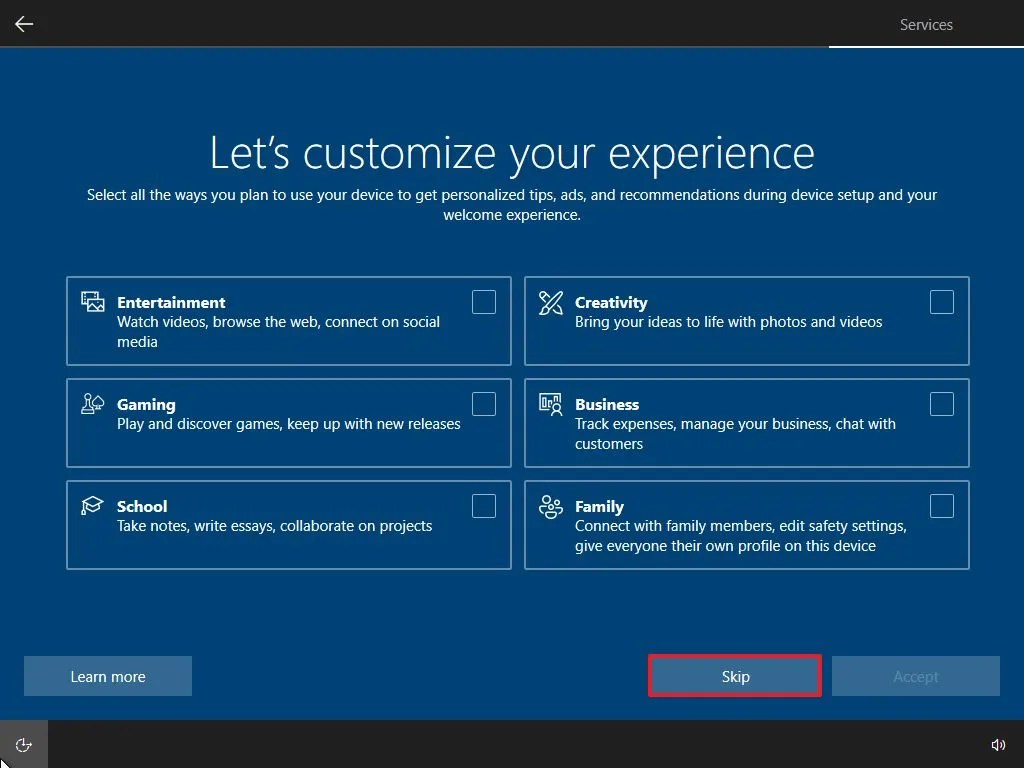Viewport: 1024px width, 768px height.
Task: Enable the Entertainment checkbox
Action: point(484,301)
